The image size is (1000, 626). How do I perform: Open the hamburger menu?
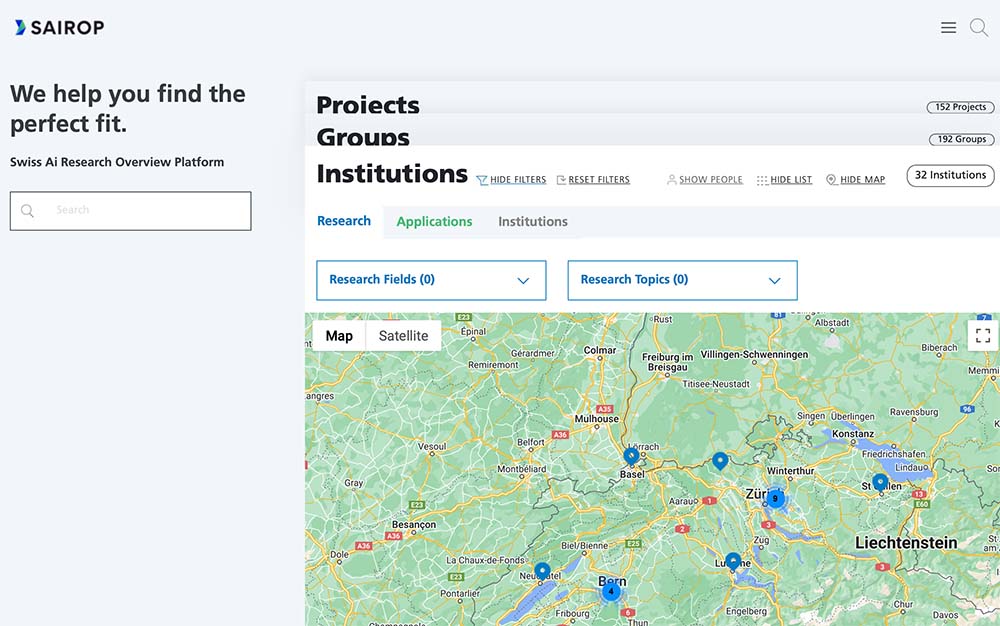(948, 27)
